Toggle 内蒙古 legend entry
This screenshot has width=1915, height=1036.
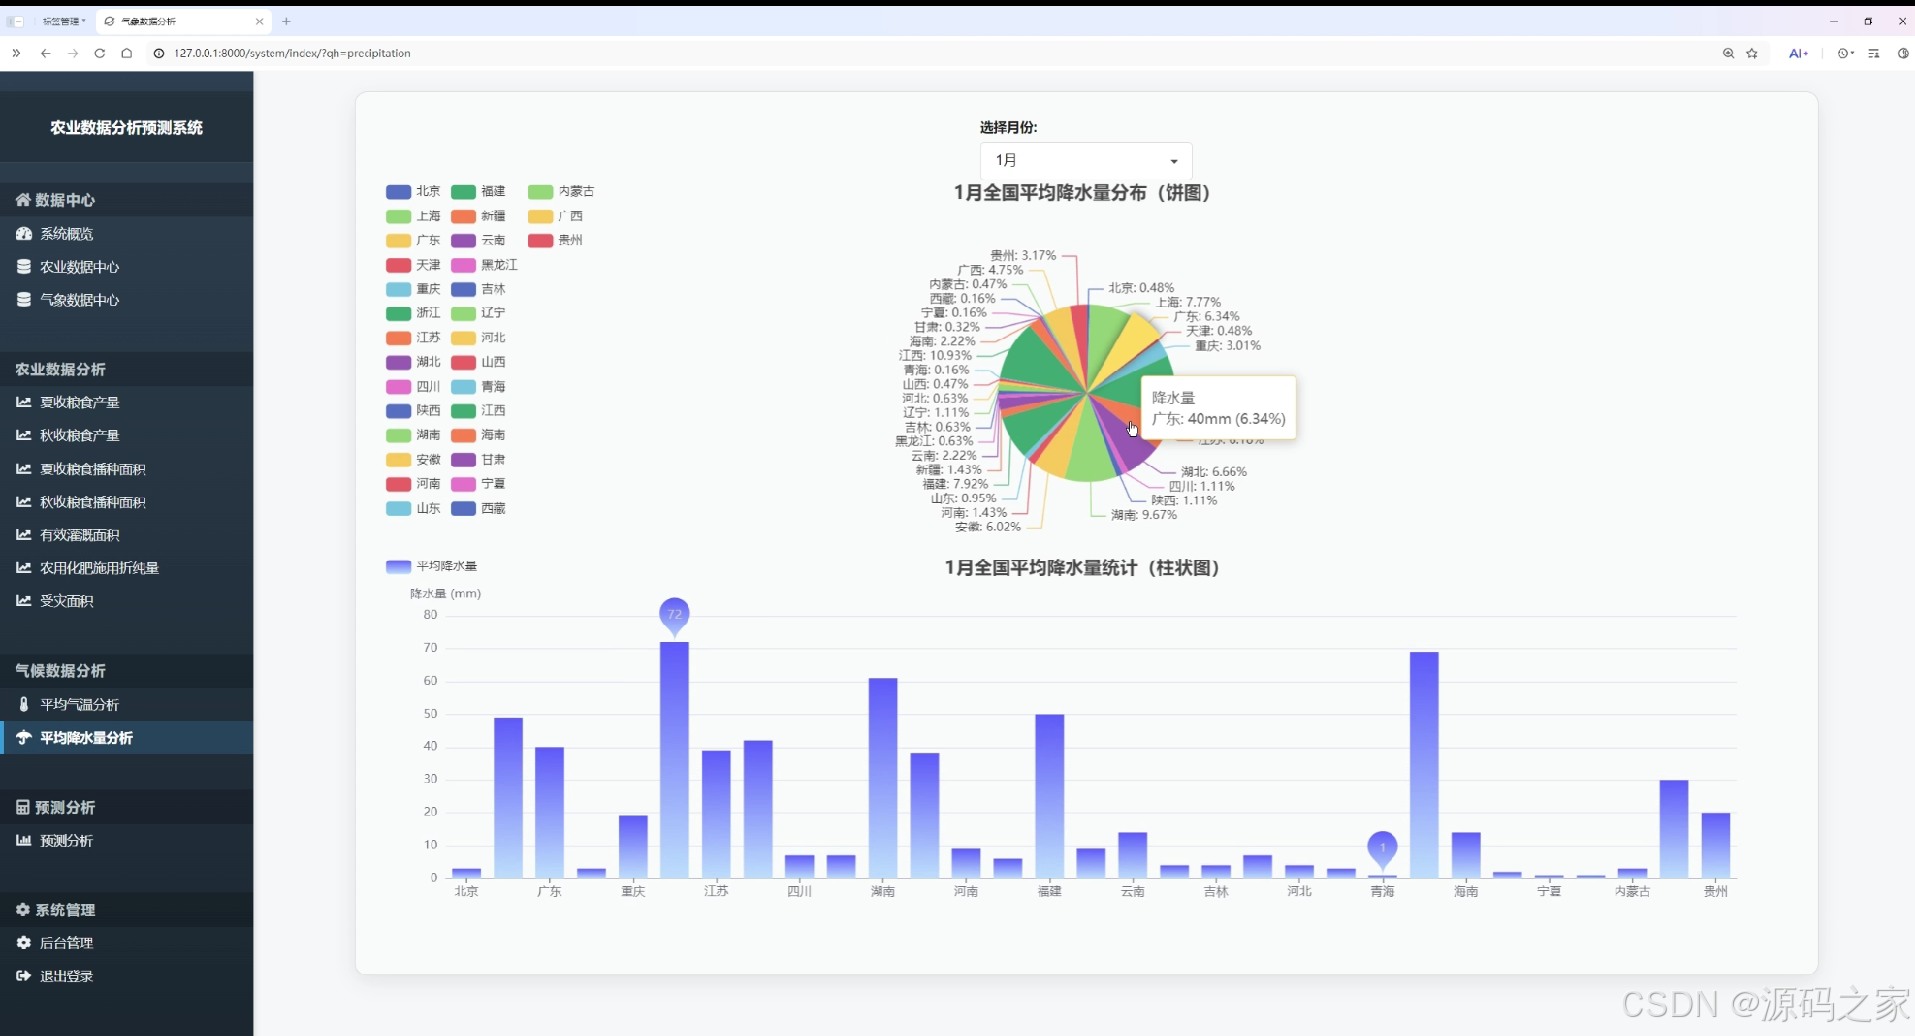(x=561, y=191)
